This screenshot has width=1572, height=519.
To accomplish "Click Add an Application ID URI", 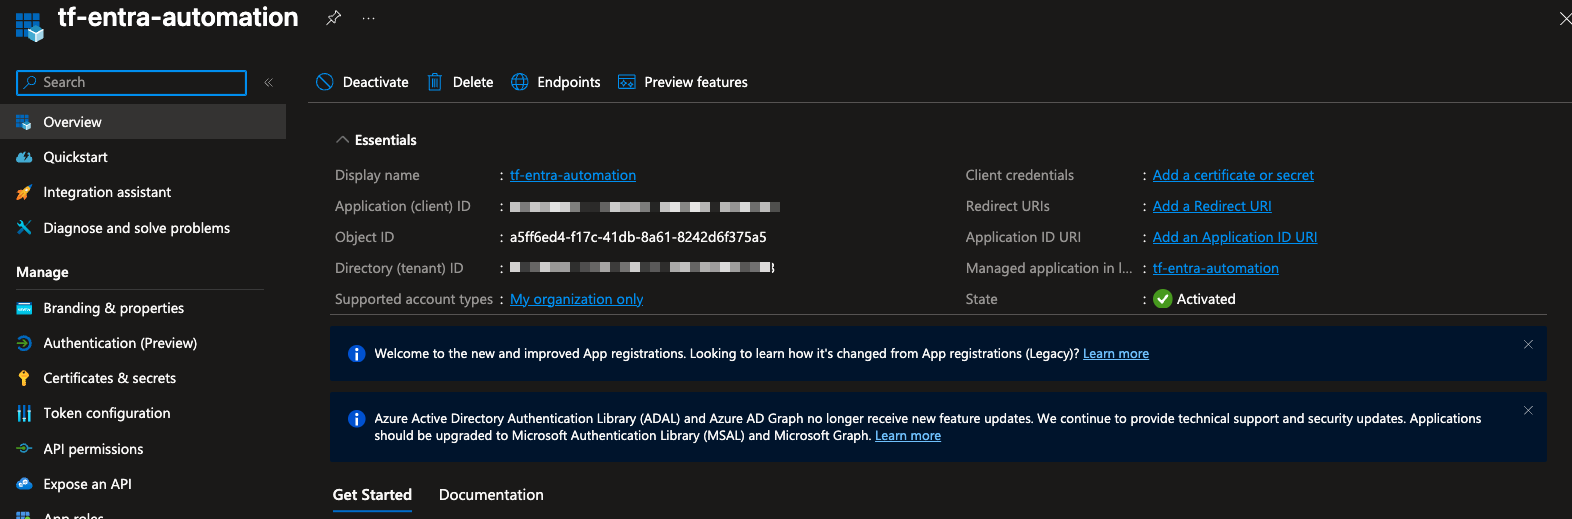I will [x=1235, y=237].
